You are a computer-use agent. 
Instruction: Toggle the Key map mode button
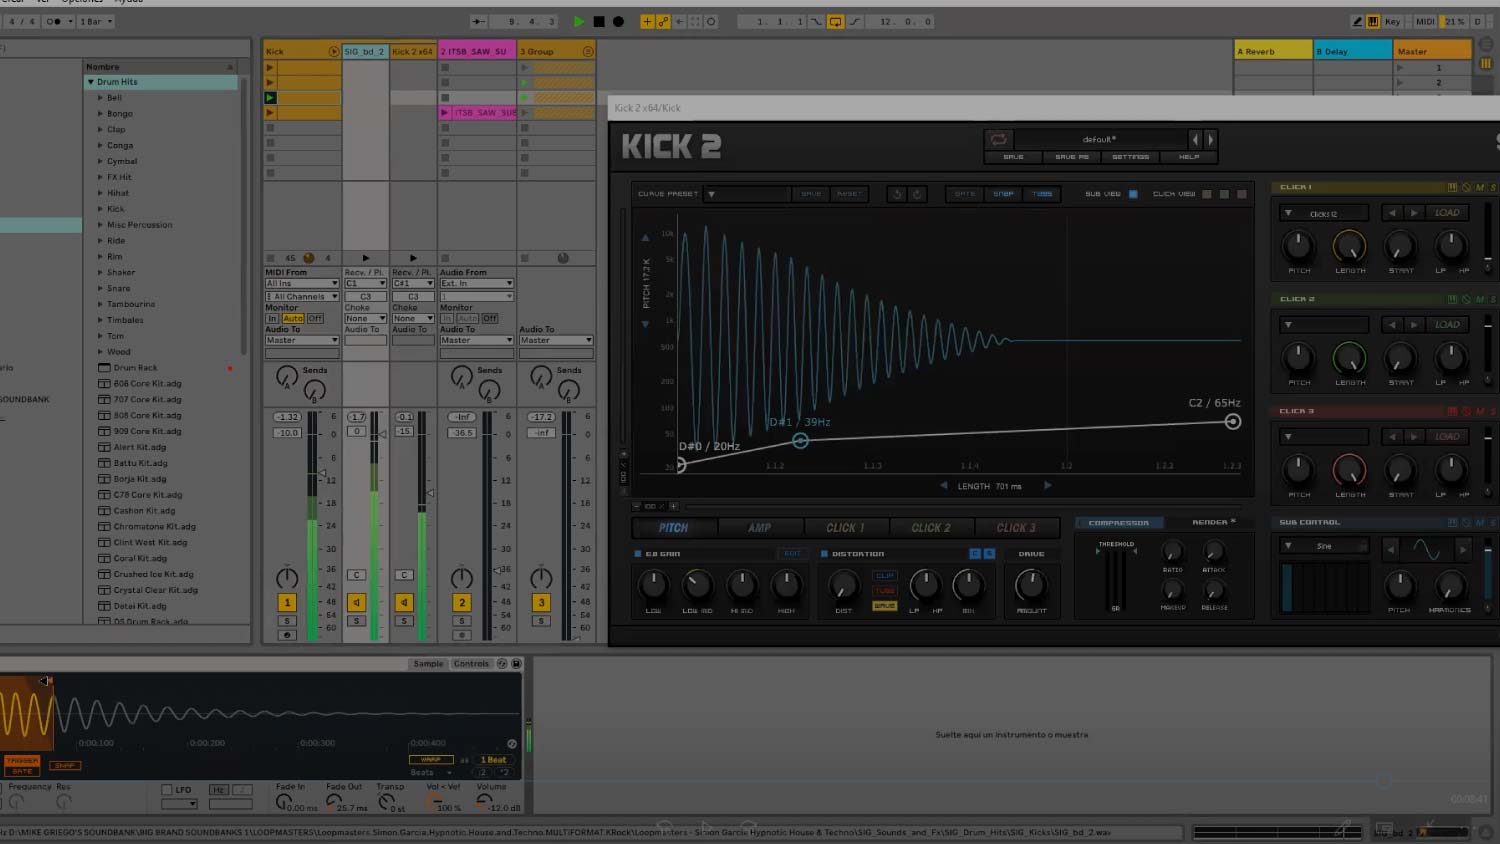(1391, 21)
